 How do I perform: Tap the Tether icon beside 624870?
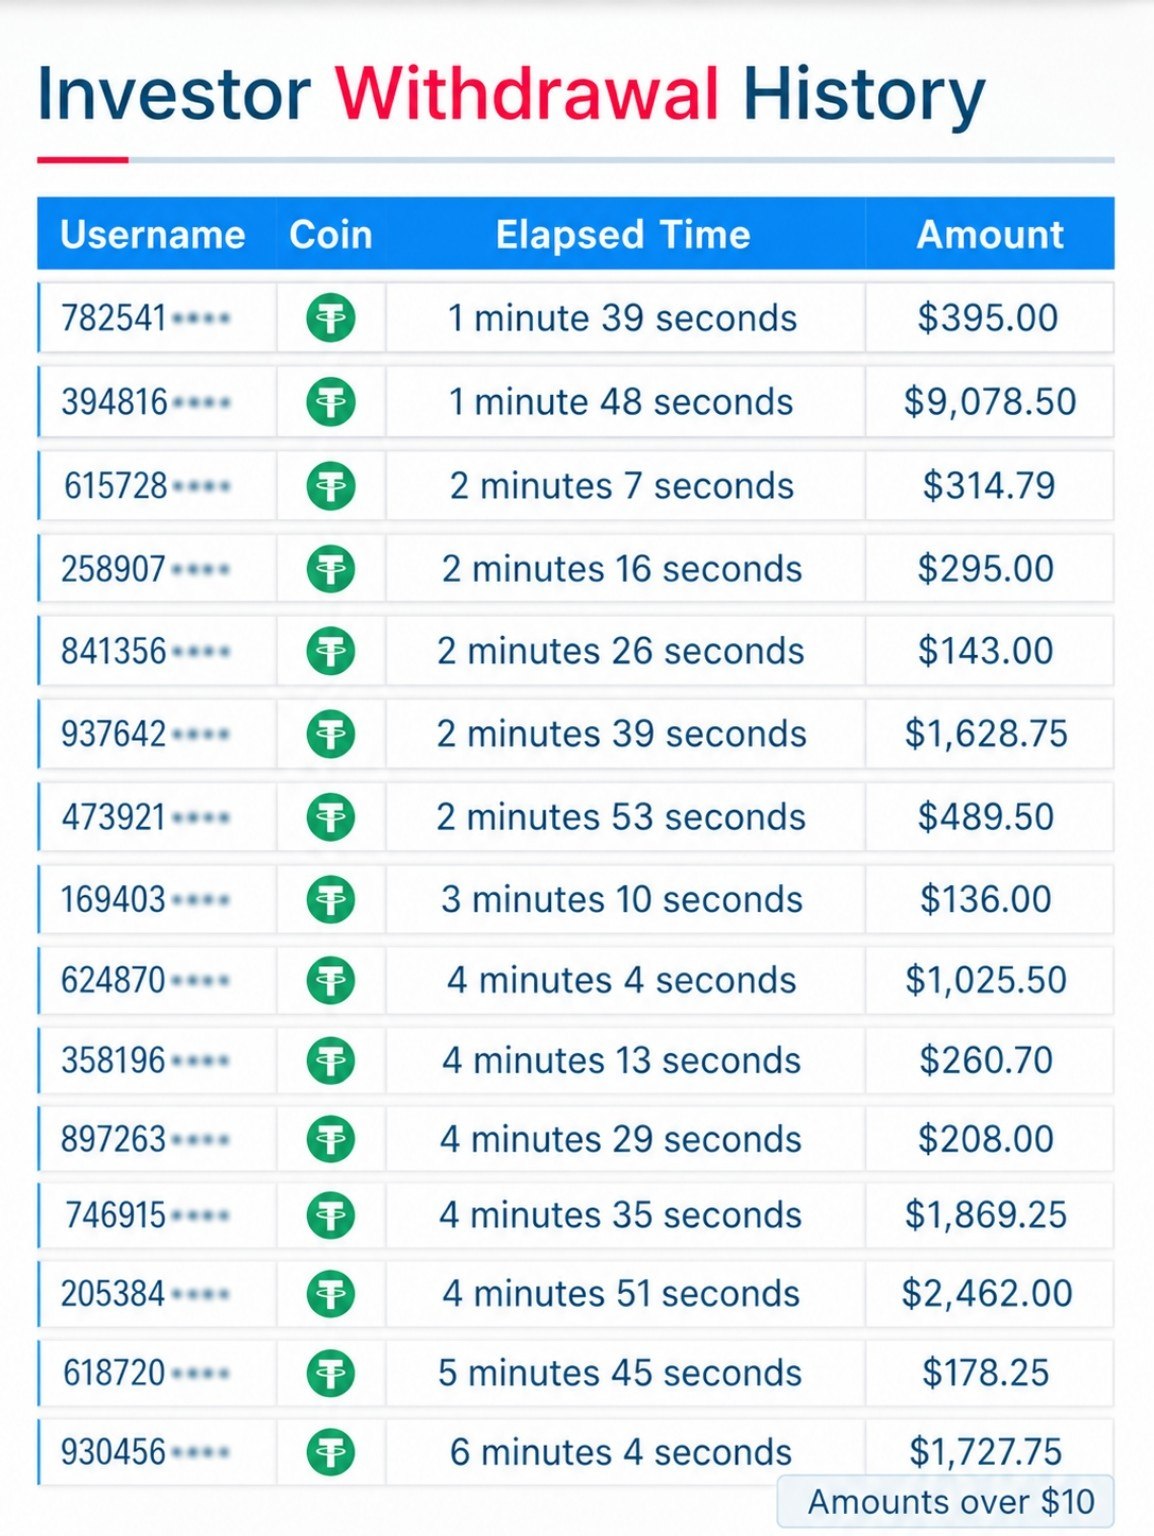[330, 980]
